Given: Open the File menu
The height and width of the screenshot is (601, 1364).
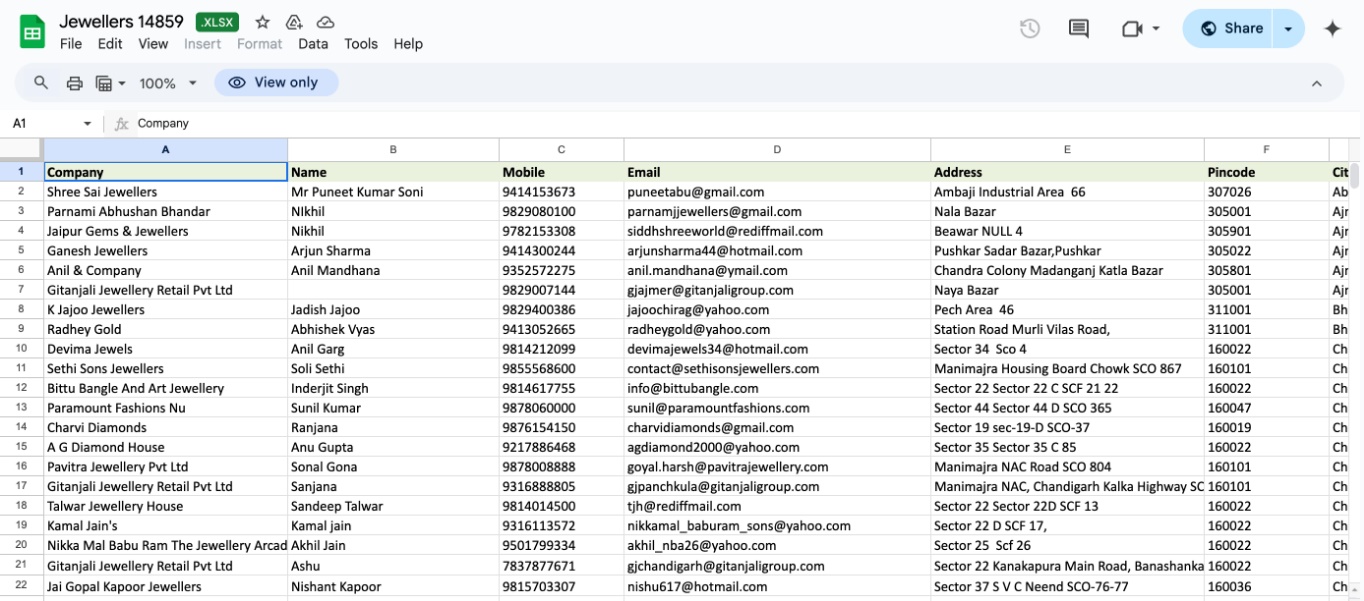Looking at the screenshot, I should pos(71,44).
